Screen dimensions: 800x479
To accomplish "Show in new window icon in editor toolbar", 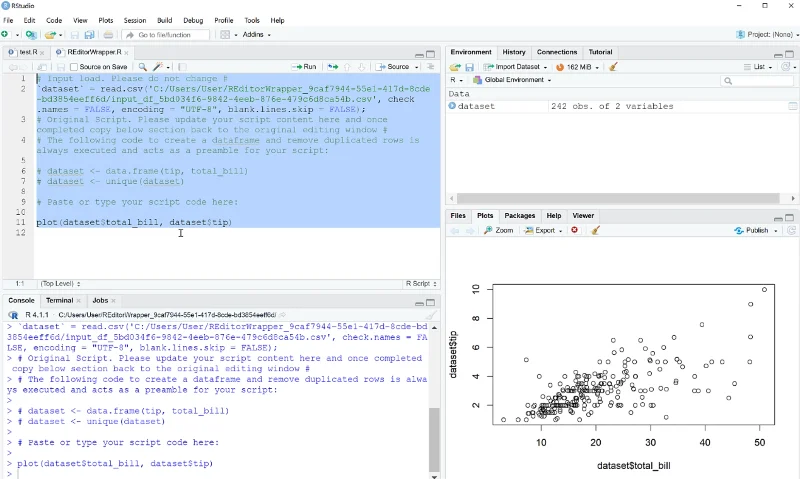I will pos(42,67).
